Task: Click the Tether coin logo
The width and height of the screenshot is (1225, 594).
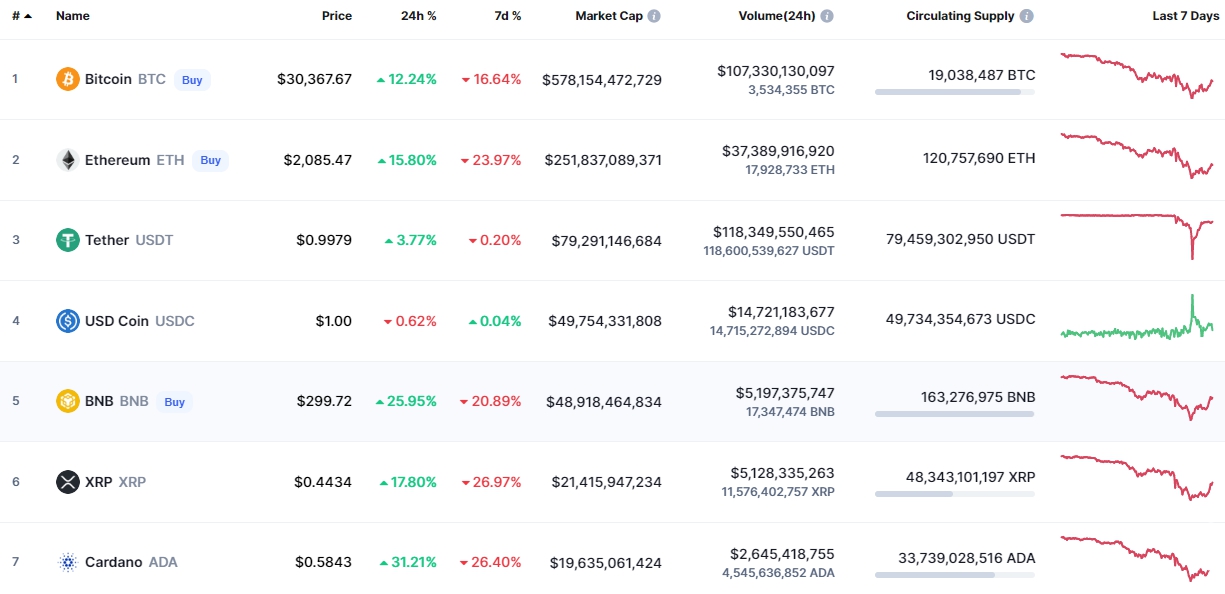Action: coord(68,240)
